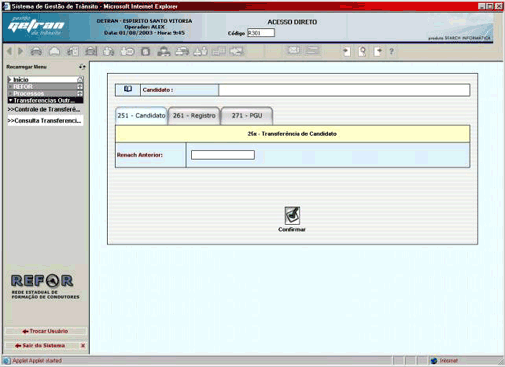
Task: Click the Internet zone globe icon in status bar
Action: (x=434, y=361)
